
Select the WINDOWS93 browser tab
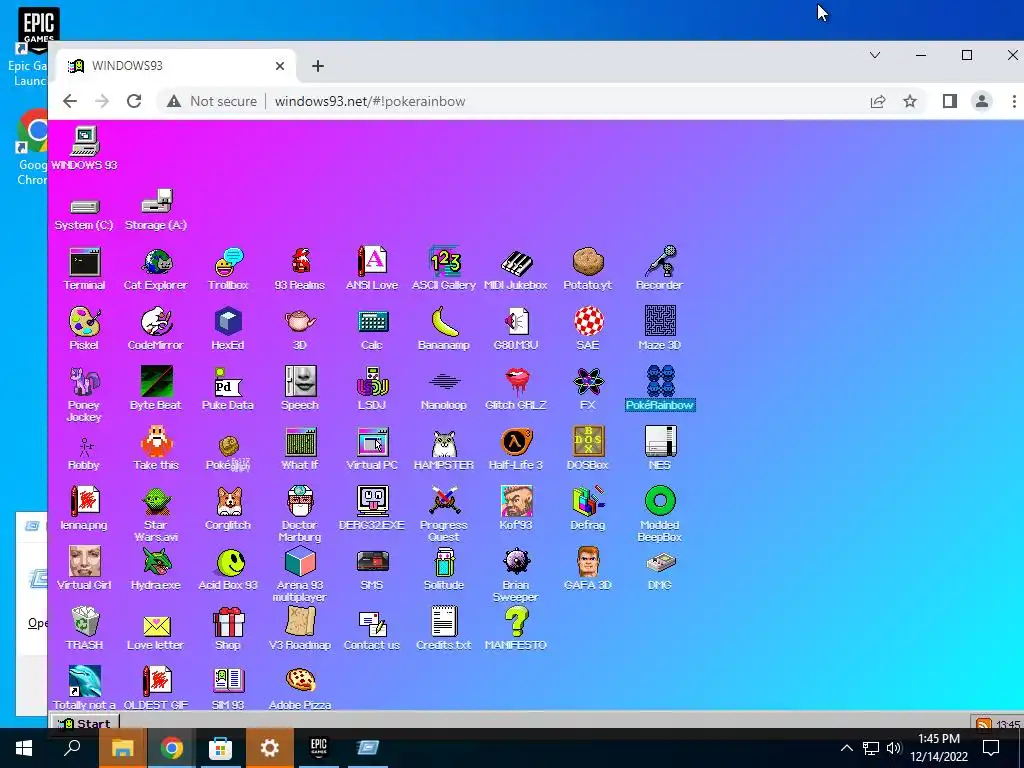click(x=176, y=66)
